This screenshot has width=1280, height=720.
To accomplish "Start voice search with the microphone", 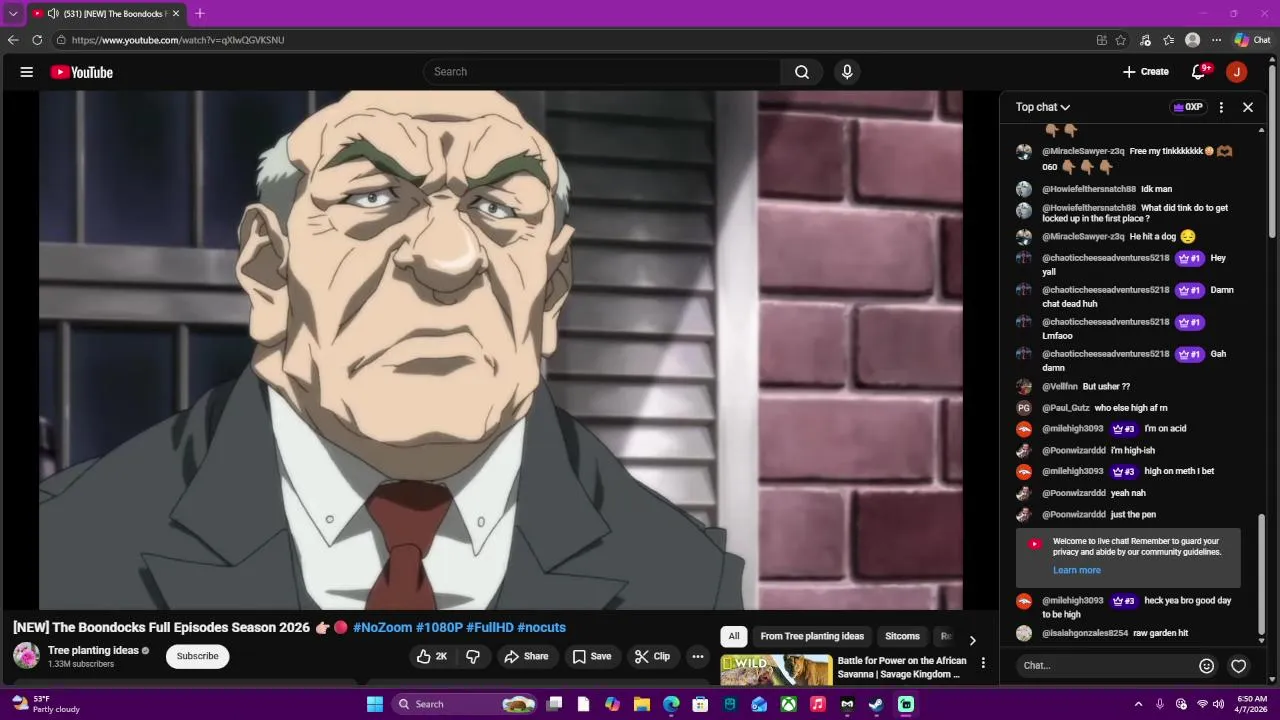I will pos(847,72).
